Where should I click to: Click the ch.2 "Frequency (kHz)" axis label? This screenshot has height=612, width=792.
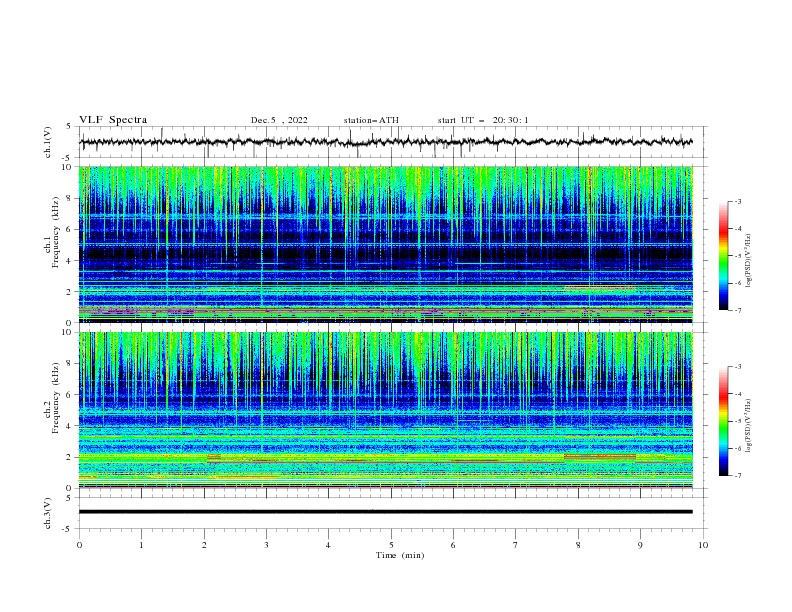tap(56, 397)
